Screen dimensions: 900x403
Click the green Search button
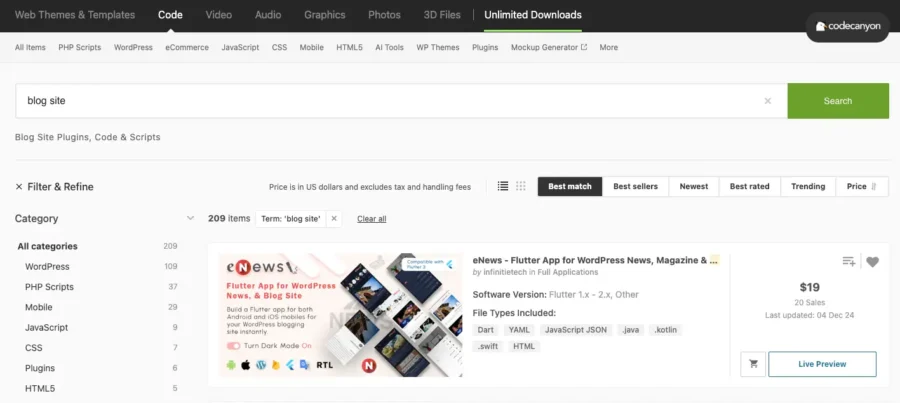(838, 101)
